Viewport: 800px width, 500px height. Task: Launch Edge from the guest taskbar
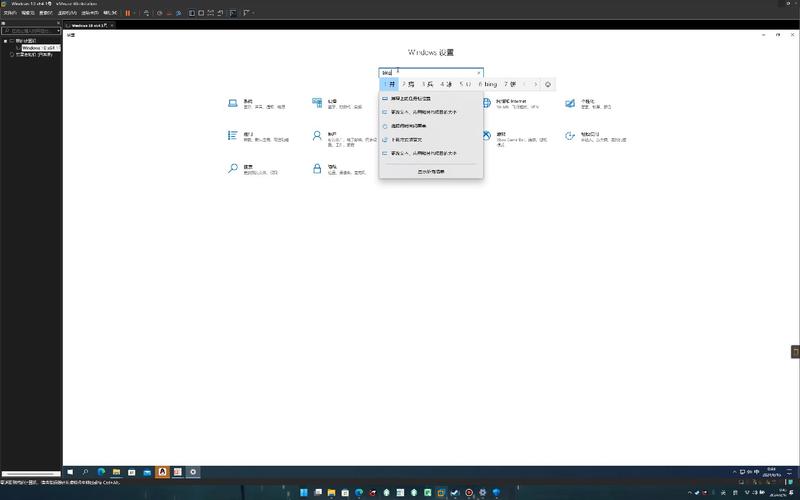(101, 472)
